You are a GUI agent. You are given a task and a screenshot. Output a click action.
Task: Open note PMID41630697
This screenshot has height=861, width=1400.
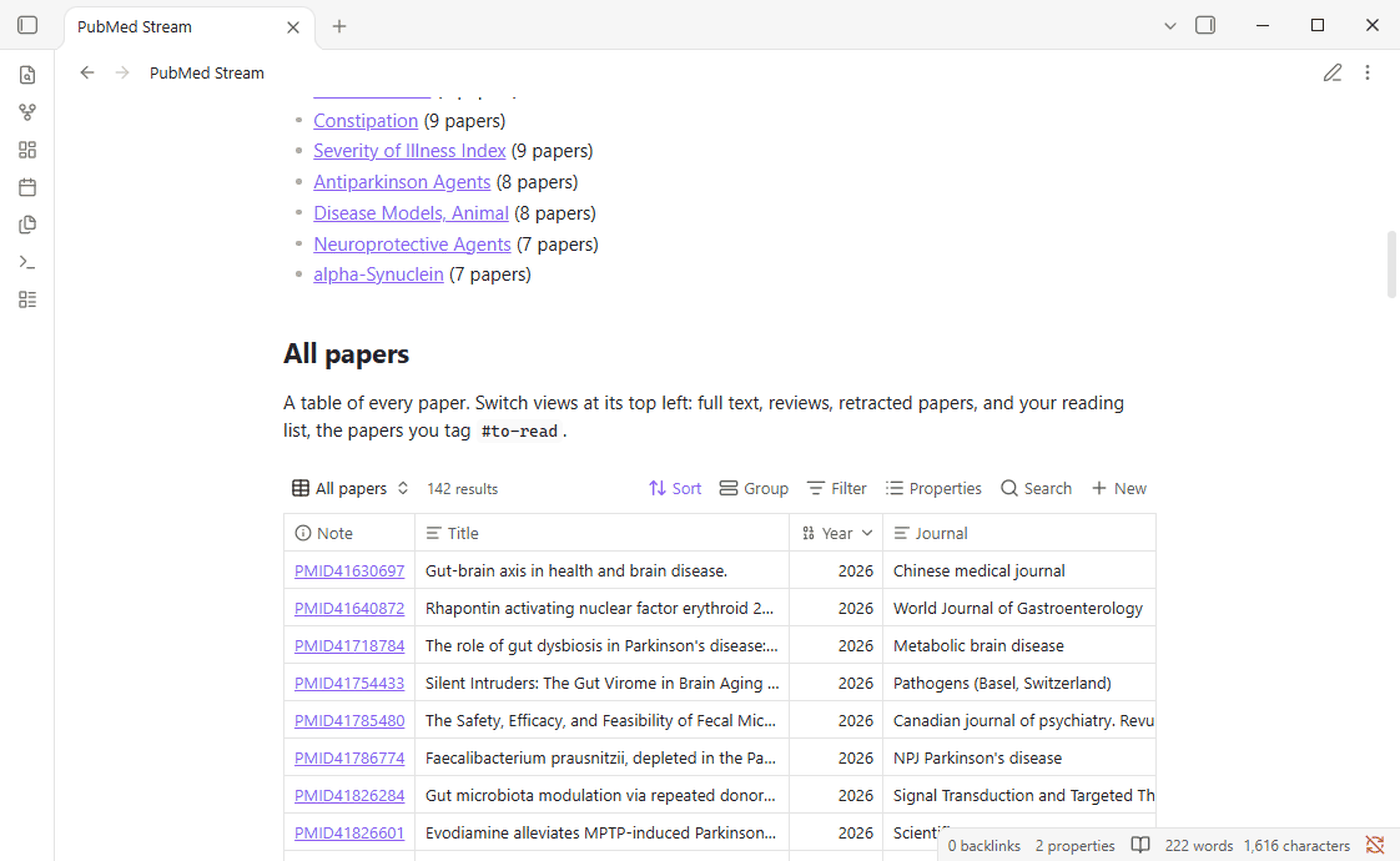click(349, 571)
